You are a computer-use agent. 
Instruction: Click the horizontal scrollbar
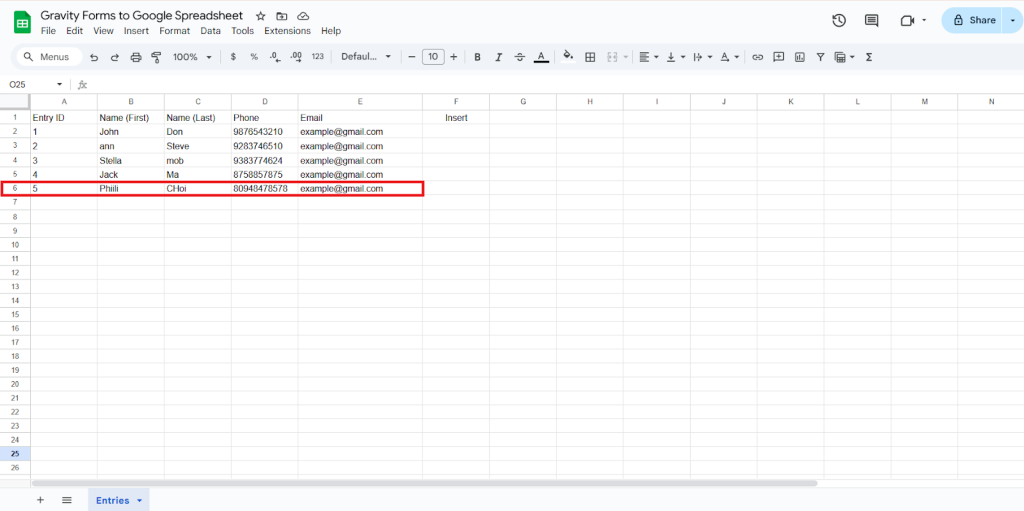(424, 484)
